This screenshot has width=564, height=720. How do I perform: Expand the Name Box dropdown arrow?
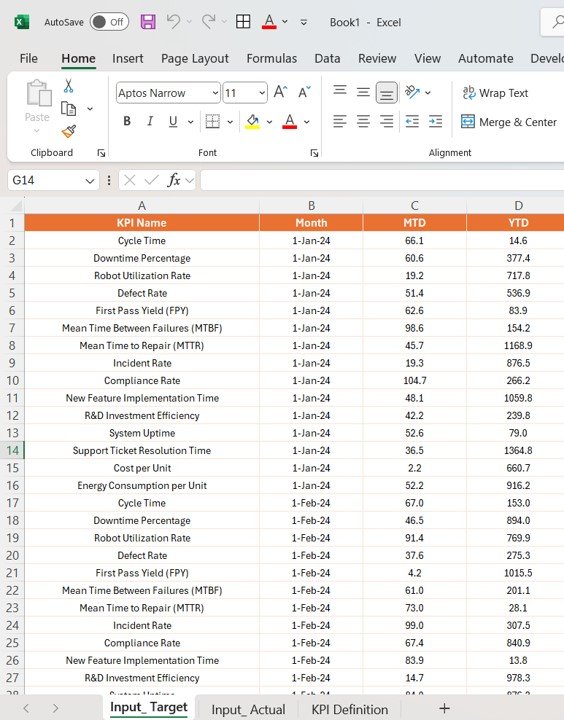(90, 181)
